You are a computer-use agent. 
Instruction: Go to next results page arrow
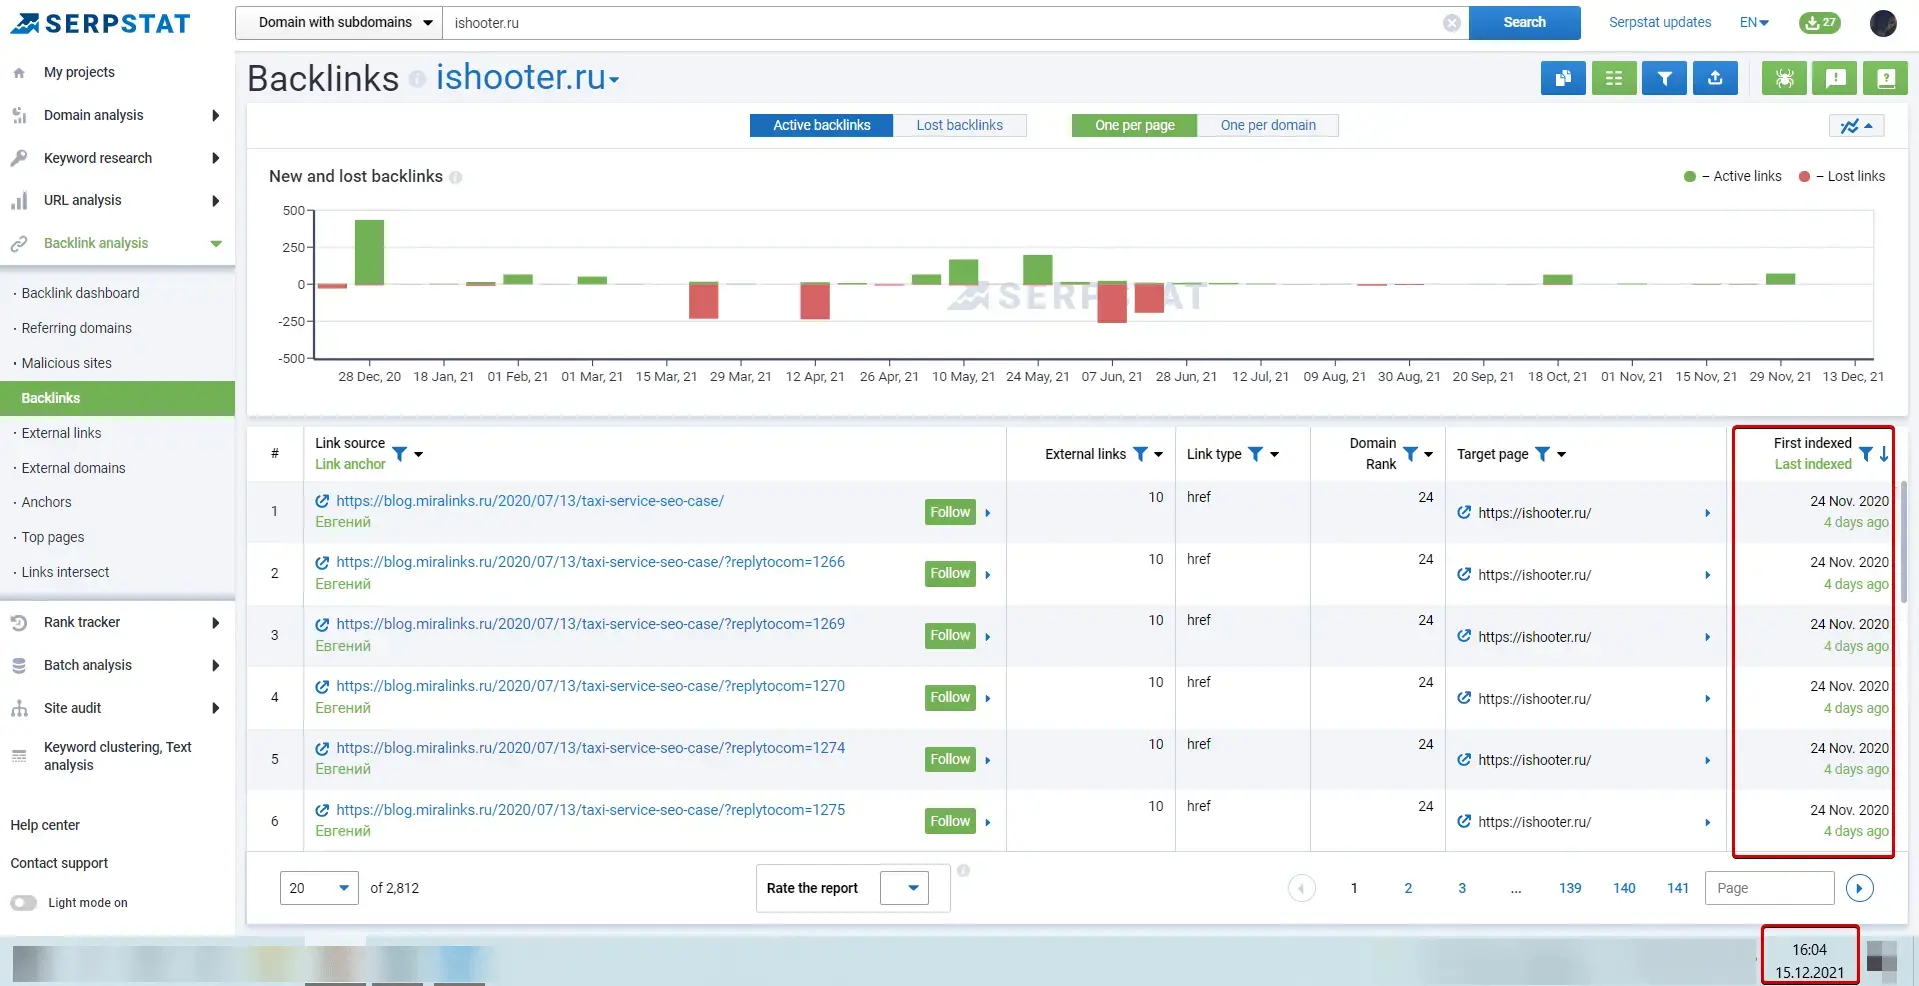click(1859, 888)
